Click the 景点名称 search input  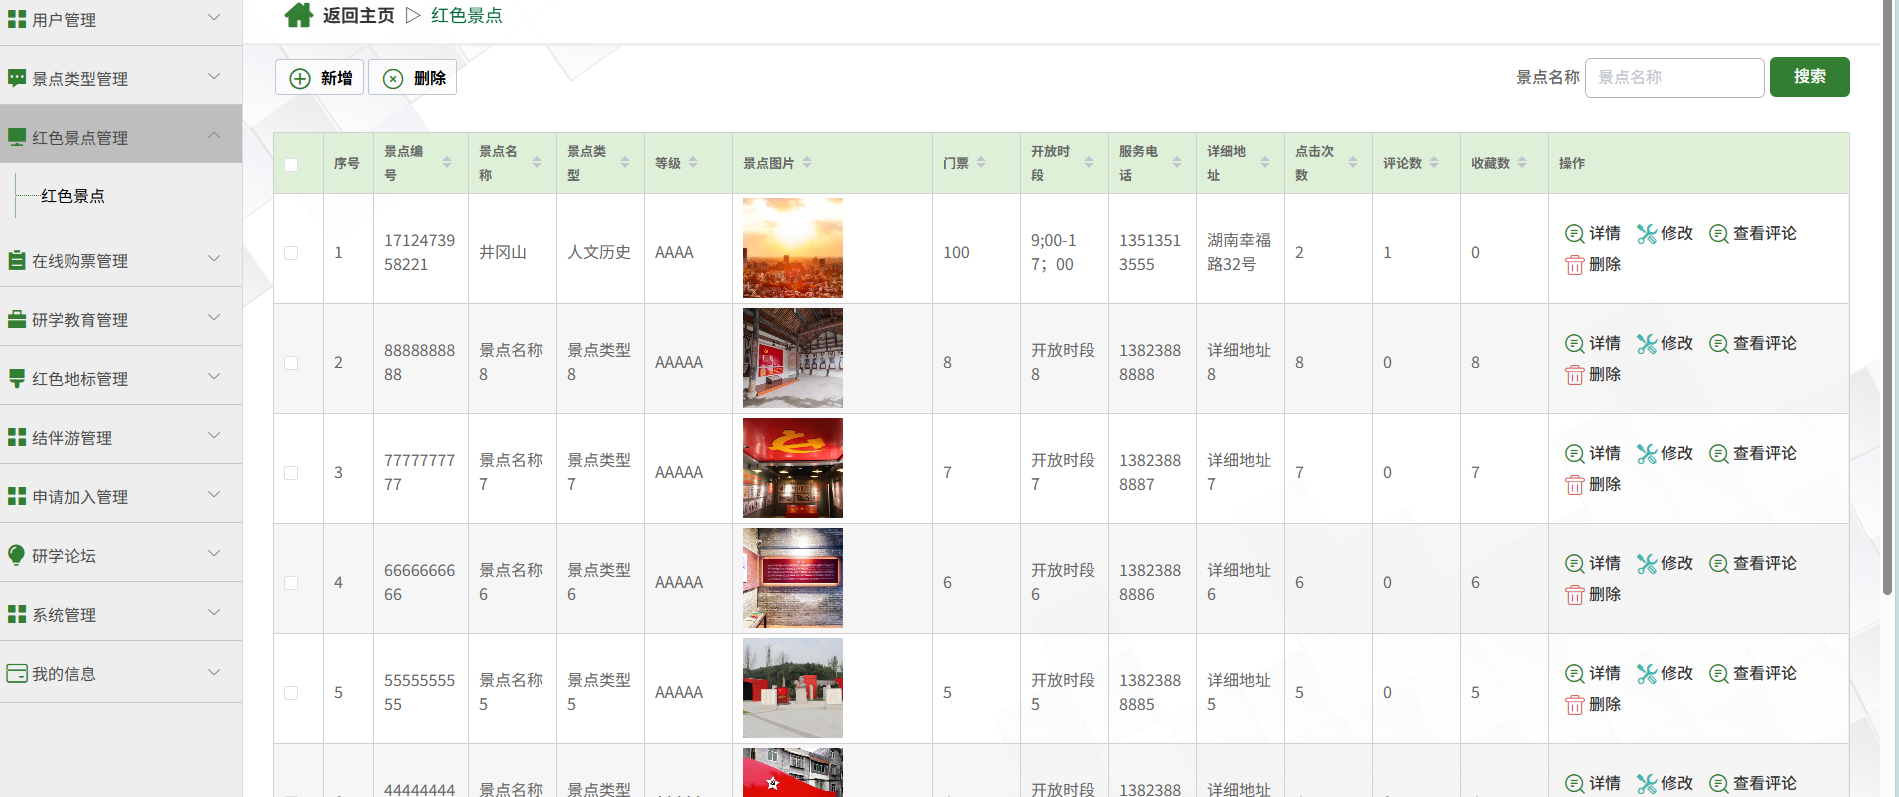tap(1674, 77)
